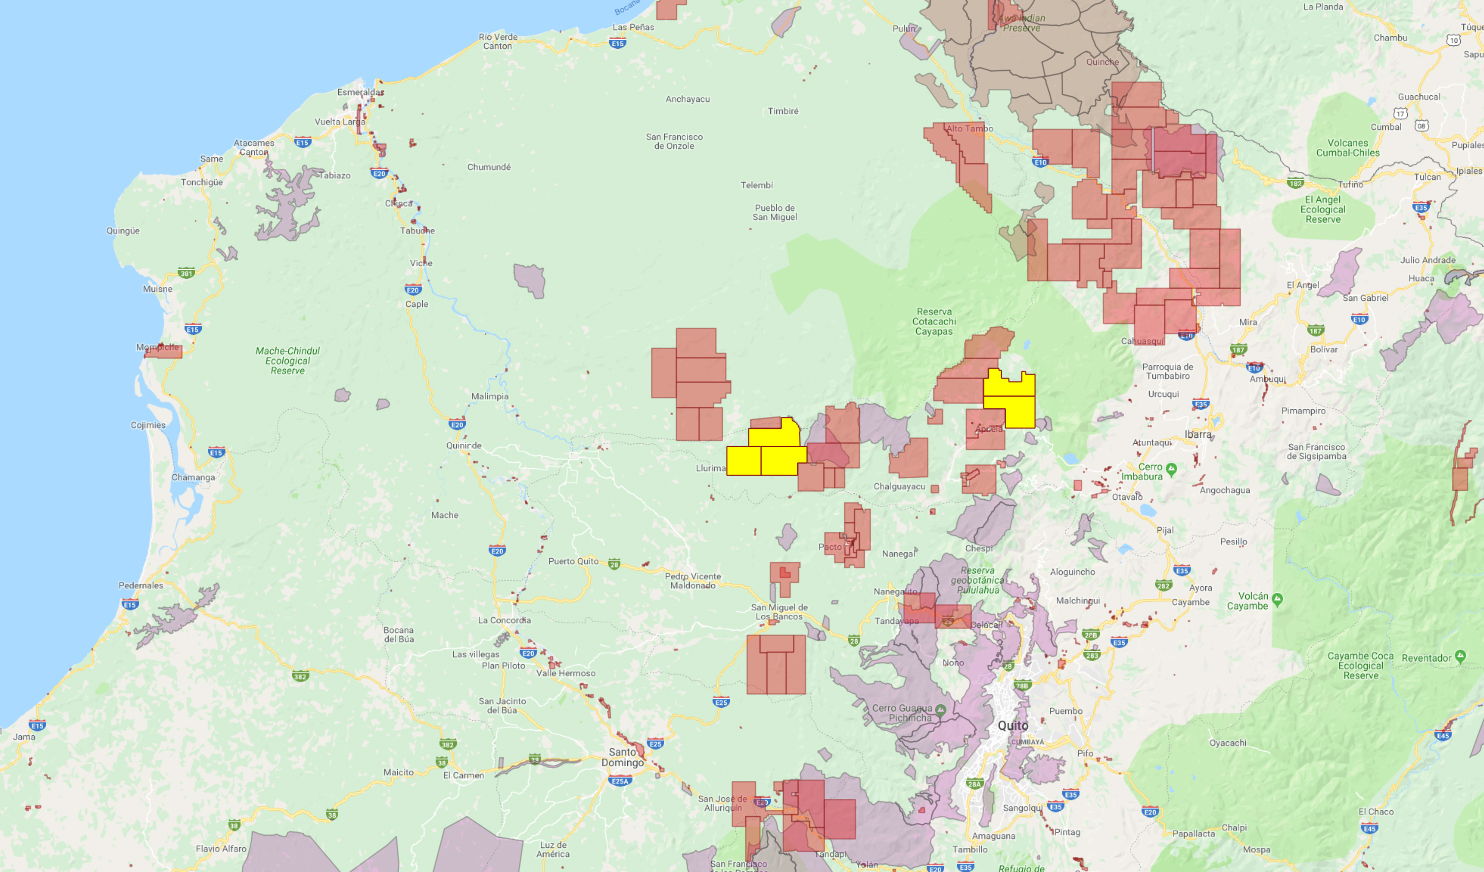Select the Ibarra city label
Screen dimensions: 1484x872
click(1198, 434)
